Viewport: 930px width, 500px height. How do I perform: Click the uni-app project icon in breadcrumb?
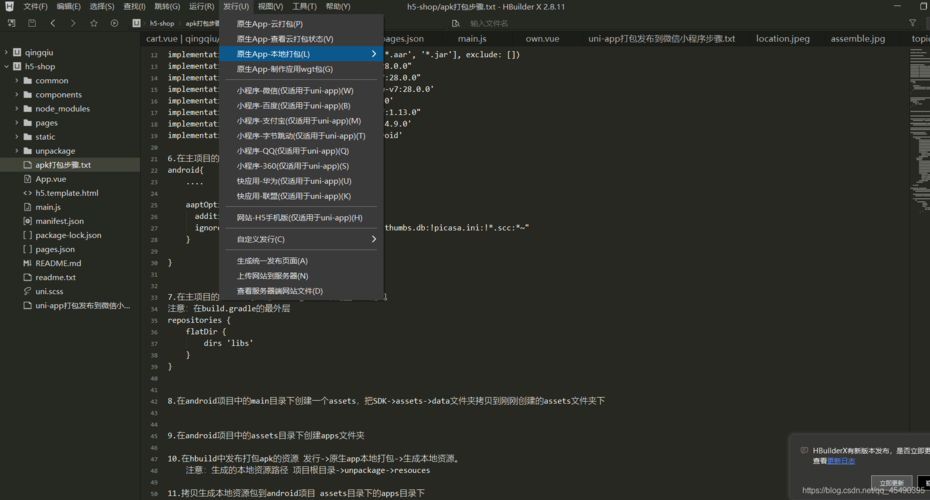point(136,23)
